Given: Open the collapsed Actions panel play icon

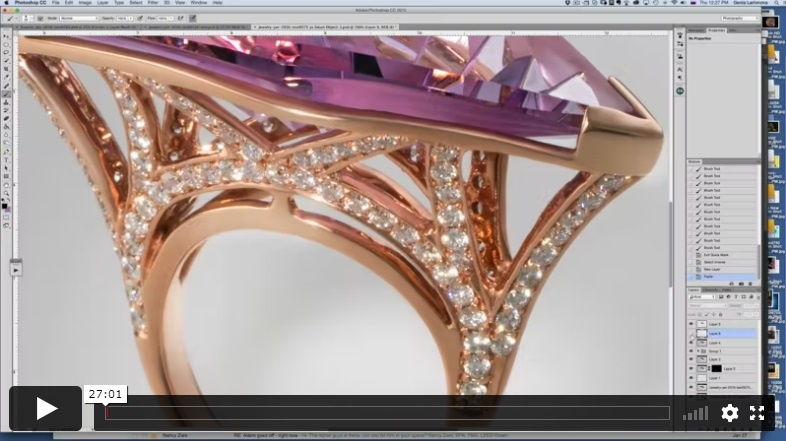Looking at the screenshot, I should [16, 270].
